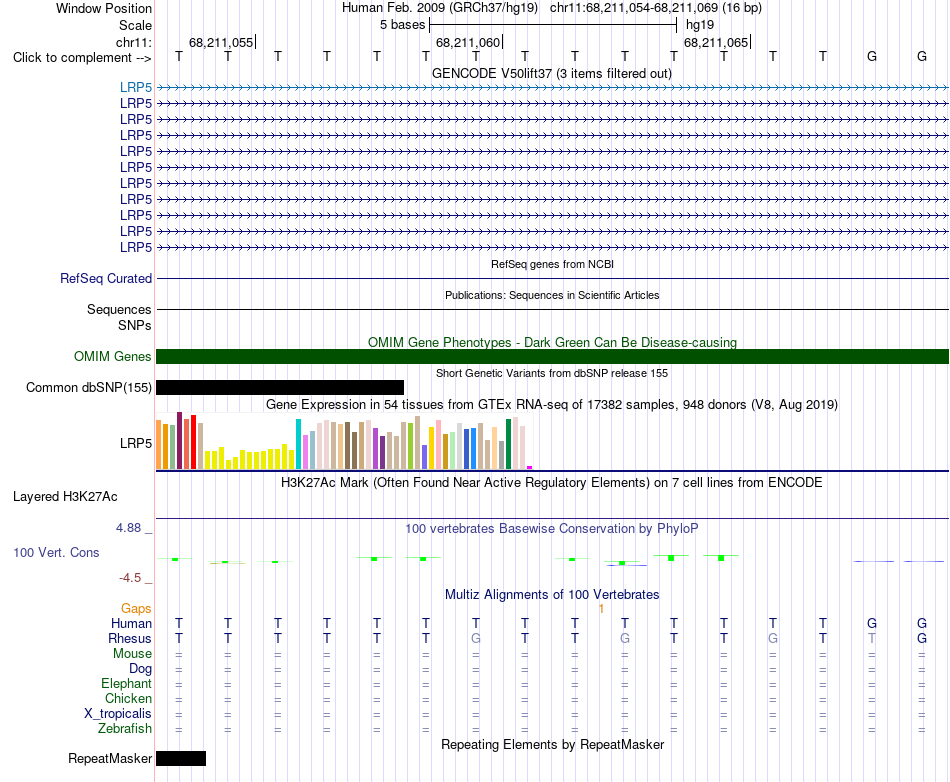This screenshot has width=950, height=782.
Task: Open the GTEx Gene Expression track title
Action: pyautogui.click(x=552, y=405)
